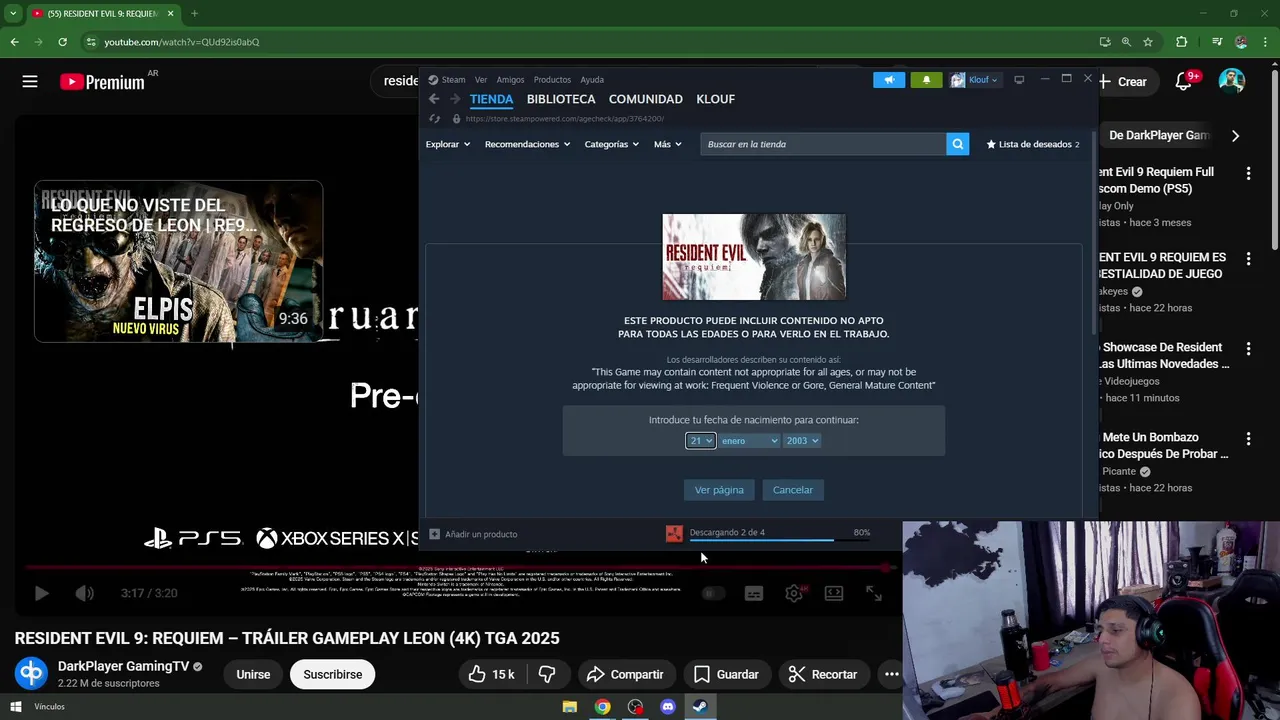The height and width of the screenshot is (720, 1280).
Task: Toggle YouTube autoplay switch
Action: click(x=713, y=593)
